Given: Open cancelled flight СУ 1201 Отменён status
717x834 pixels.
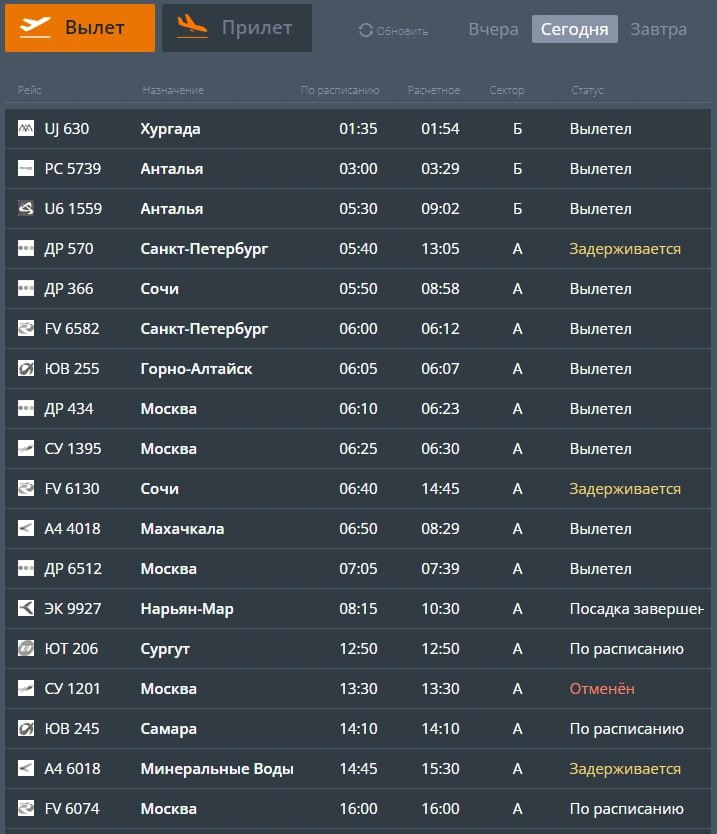Looking at the screenshot, I should coord(602,689).
